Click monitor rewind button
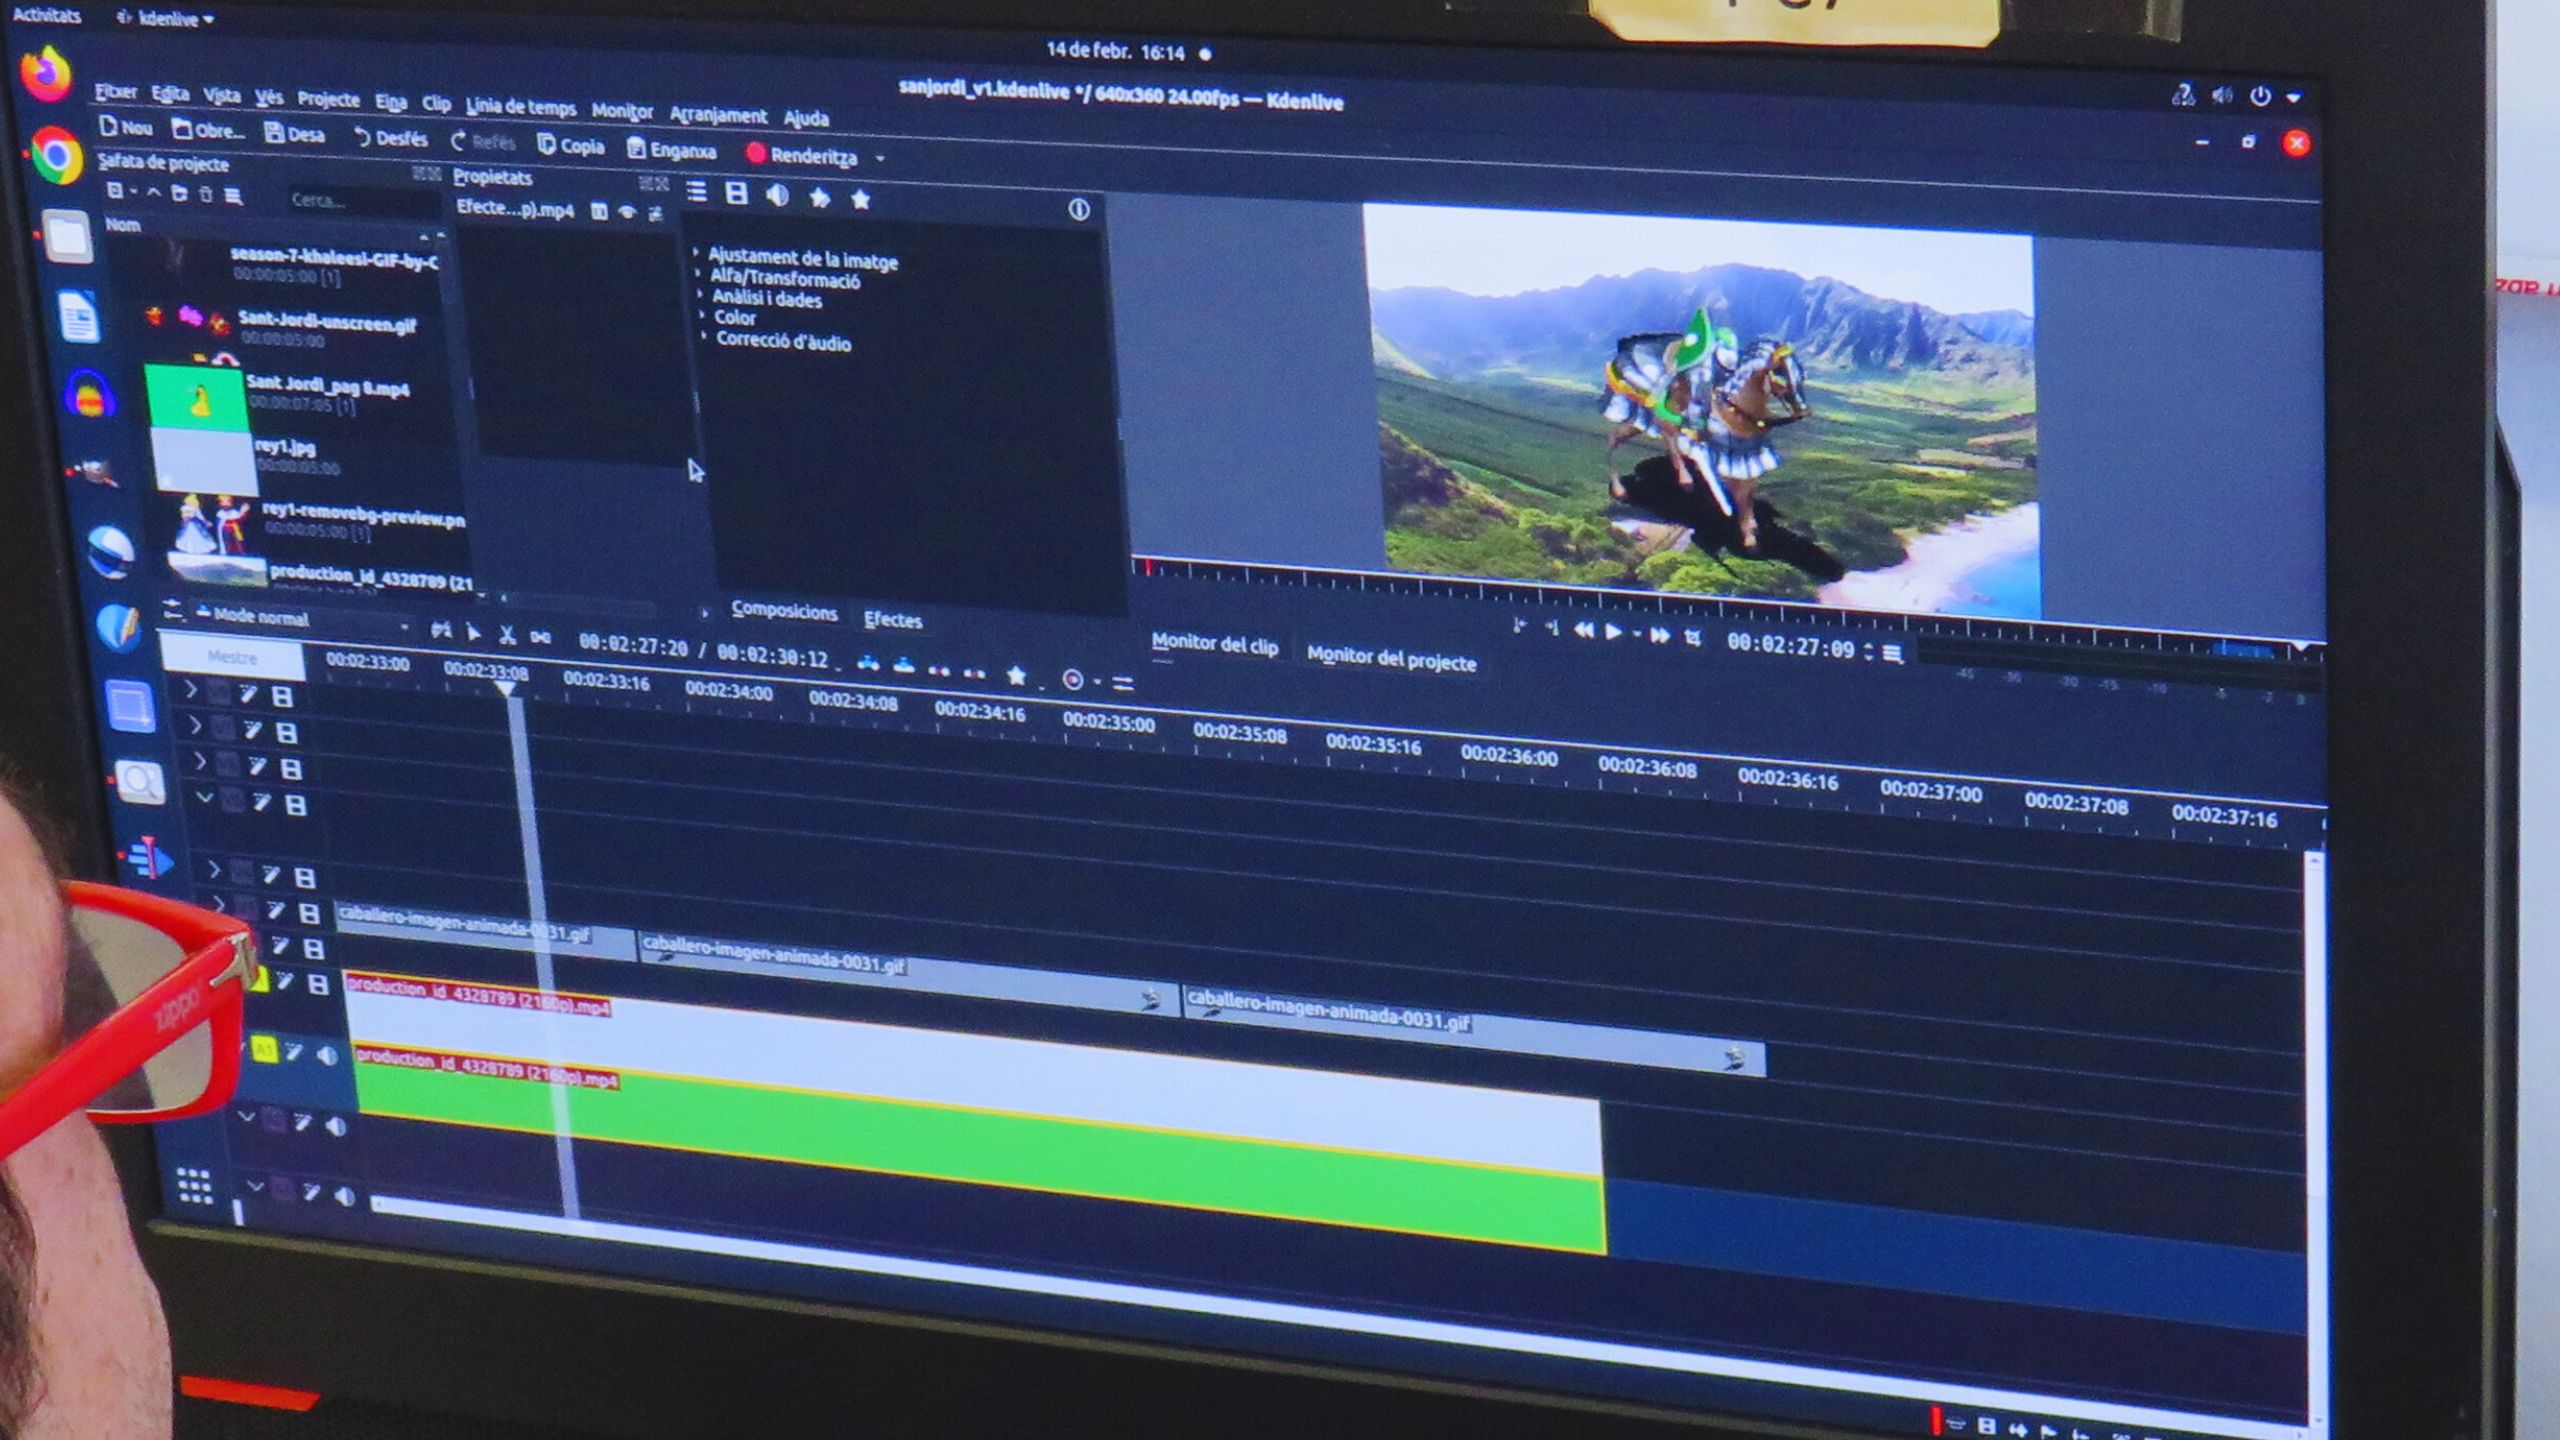 (1583, 630)
